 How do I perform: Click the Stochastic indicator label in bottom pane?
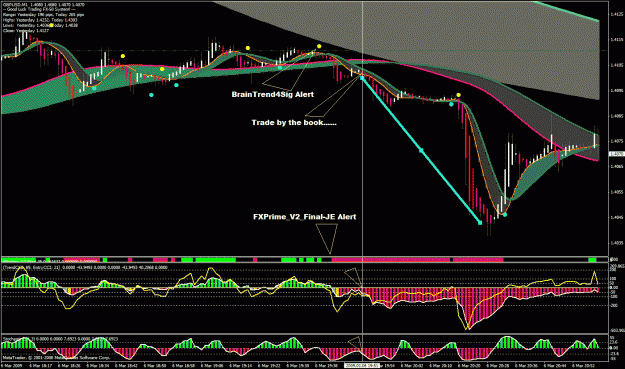tap(60, 339)
